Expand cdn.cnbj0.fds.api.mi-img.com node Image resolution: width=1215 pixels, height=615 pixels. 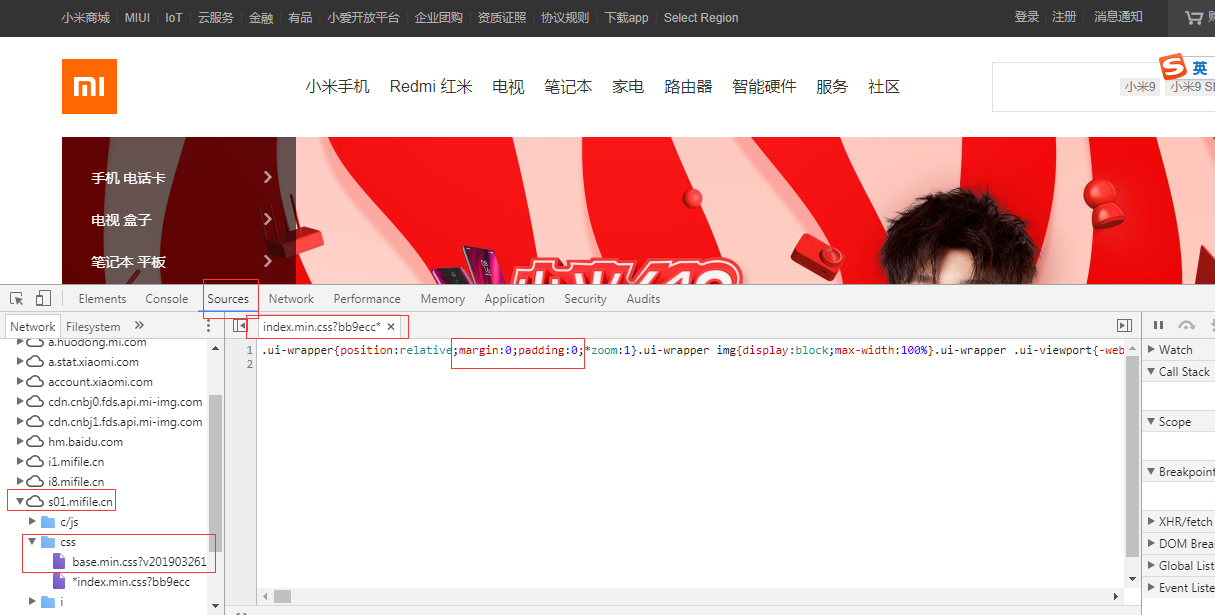tap(20, 401)
